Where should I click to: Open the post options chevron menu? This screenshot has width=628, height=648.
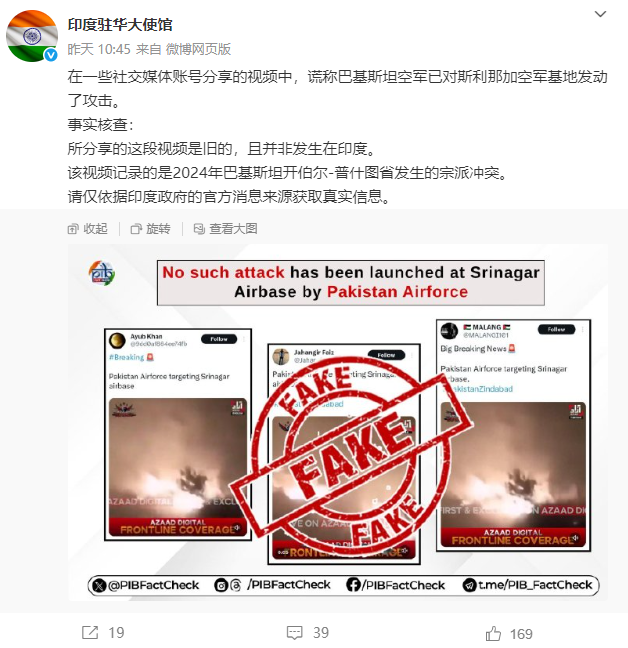point(600,14)
